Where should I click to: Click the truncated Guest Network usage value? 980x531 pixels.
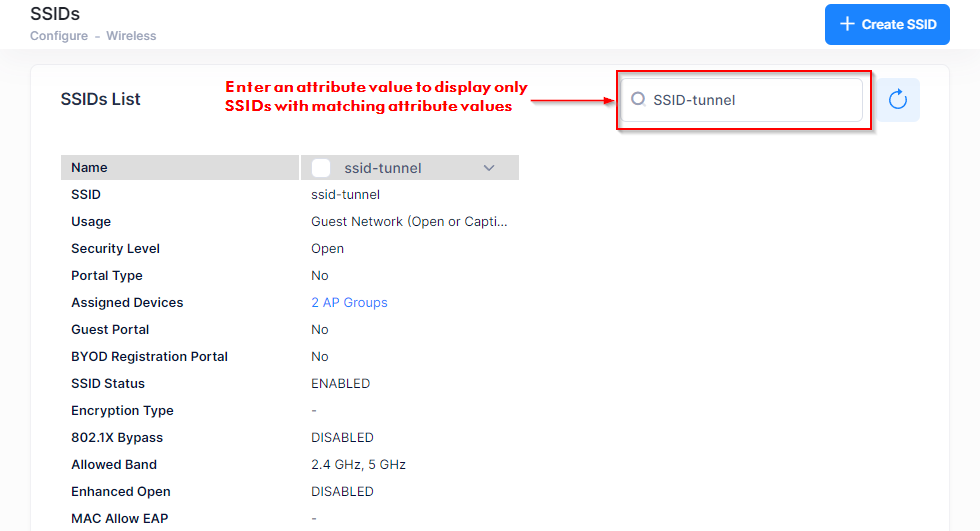click(x=409, y=221)
